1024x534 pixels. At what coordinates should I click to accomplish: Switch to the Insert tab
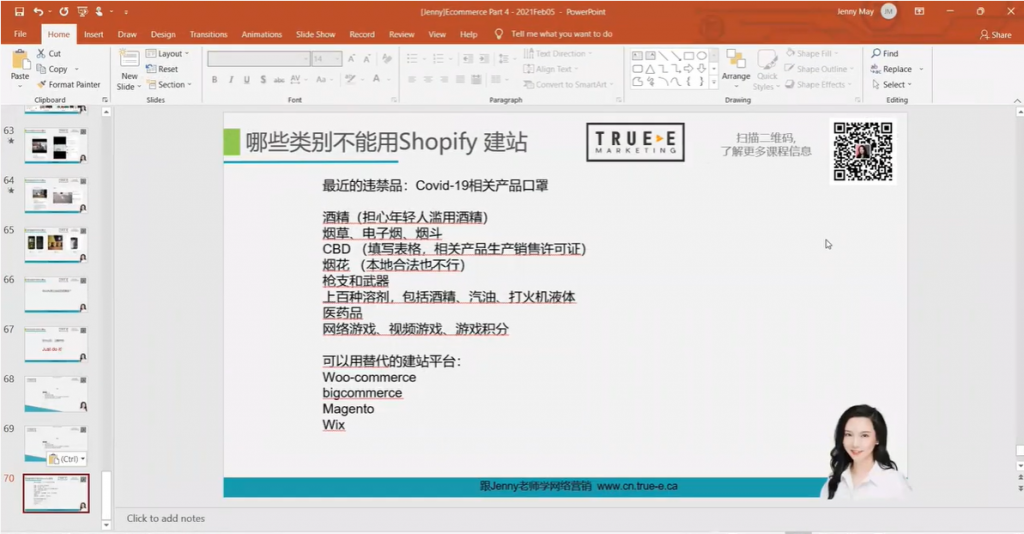[93, 34]
